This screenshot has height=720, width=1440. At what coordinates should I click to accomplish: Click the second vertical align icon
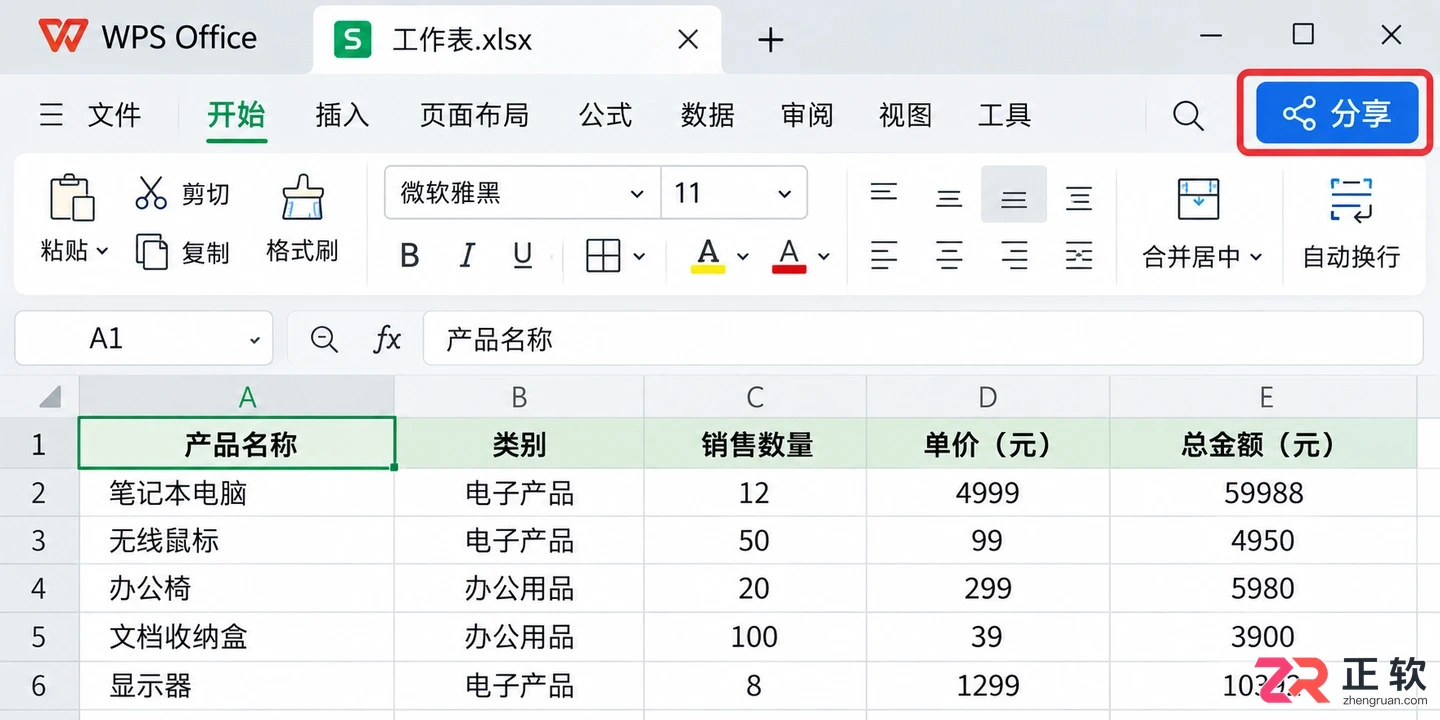(949, 198)
